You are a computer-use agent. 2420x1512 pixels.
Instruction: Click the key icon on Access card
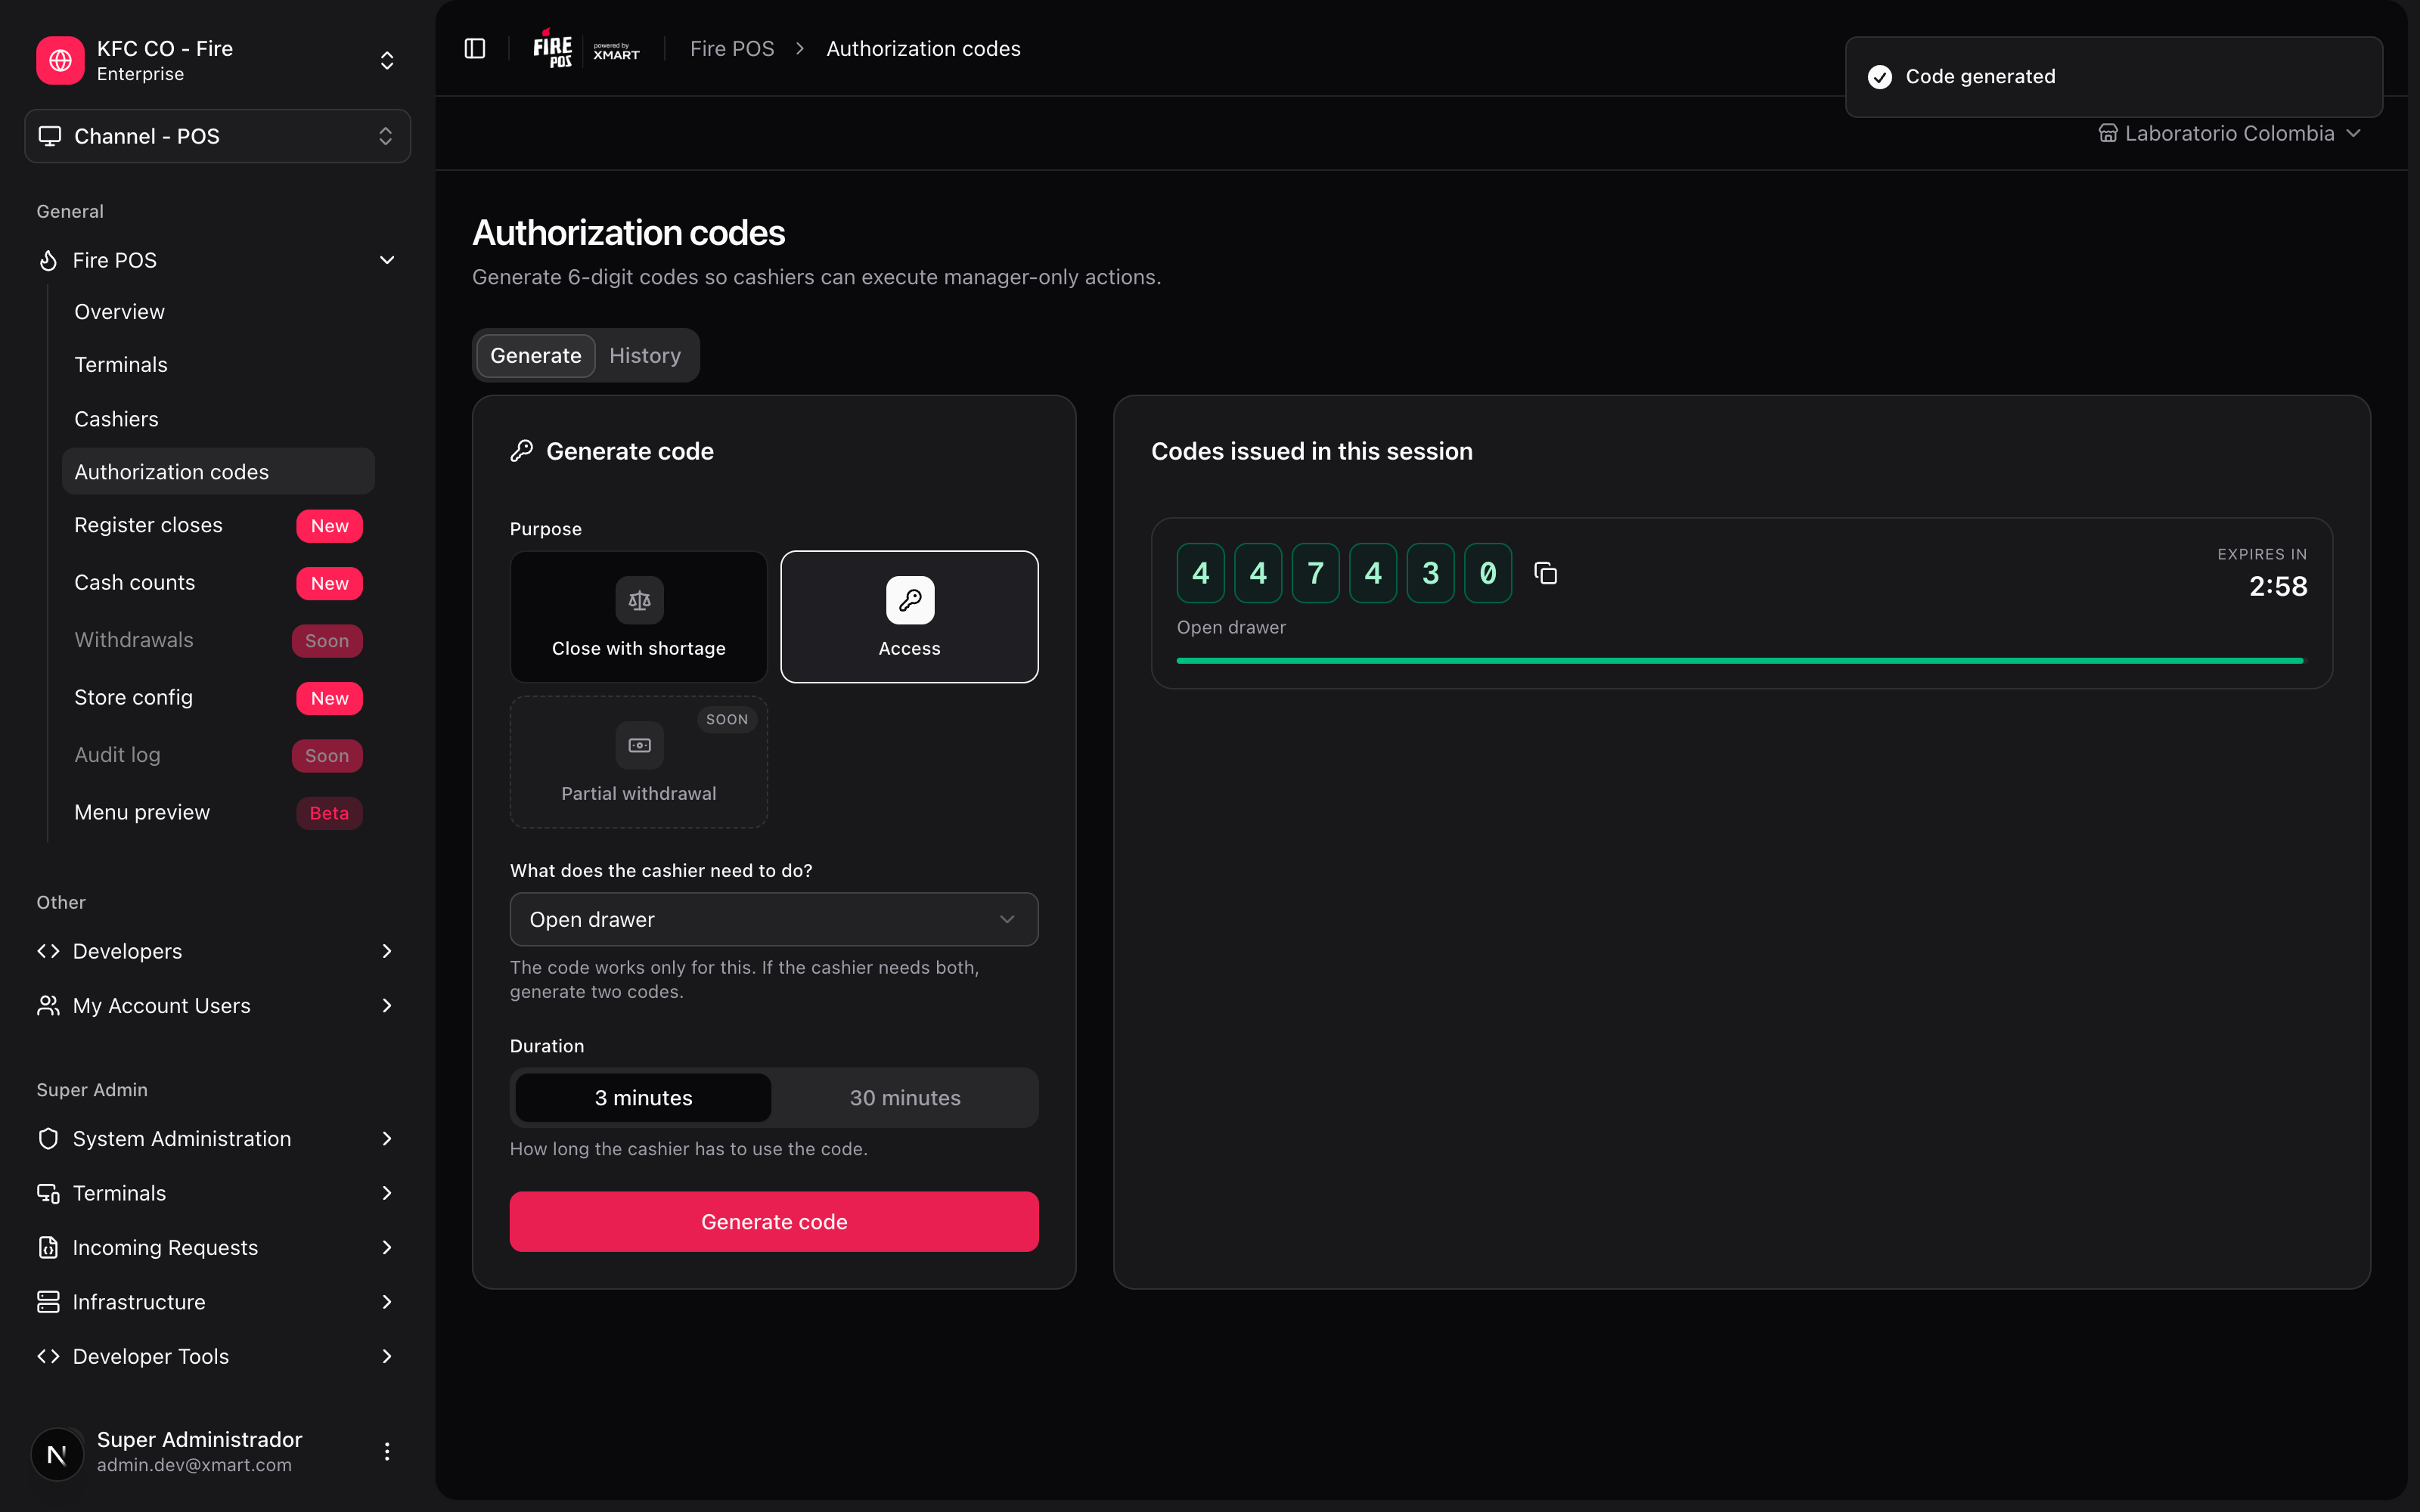click(910, 600)
